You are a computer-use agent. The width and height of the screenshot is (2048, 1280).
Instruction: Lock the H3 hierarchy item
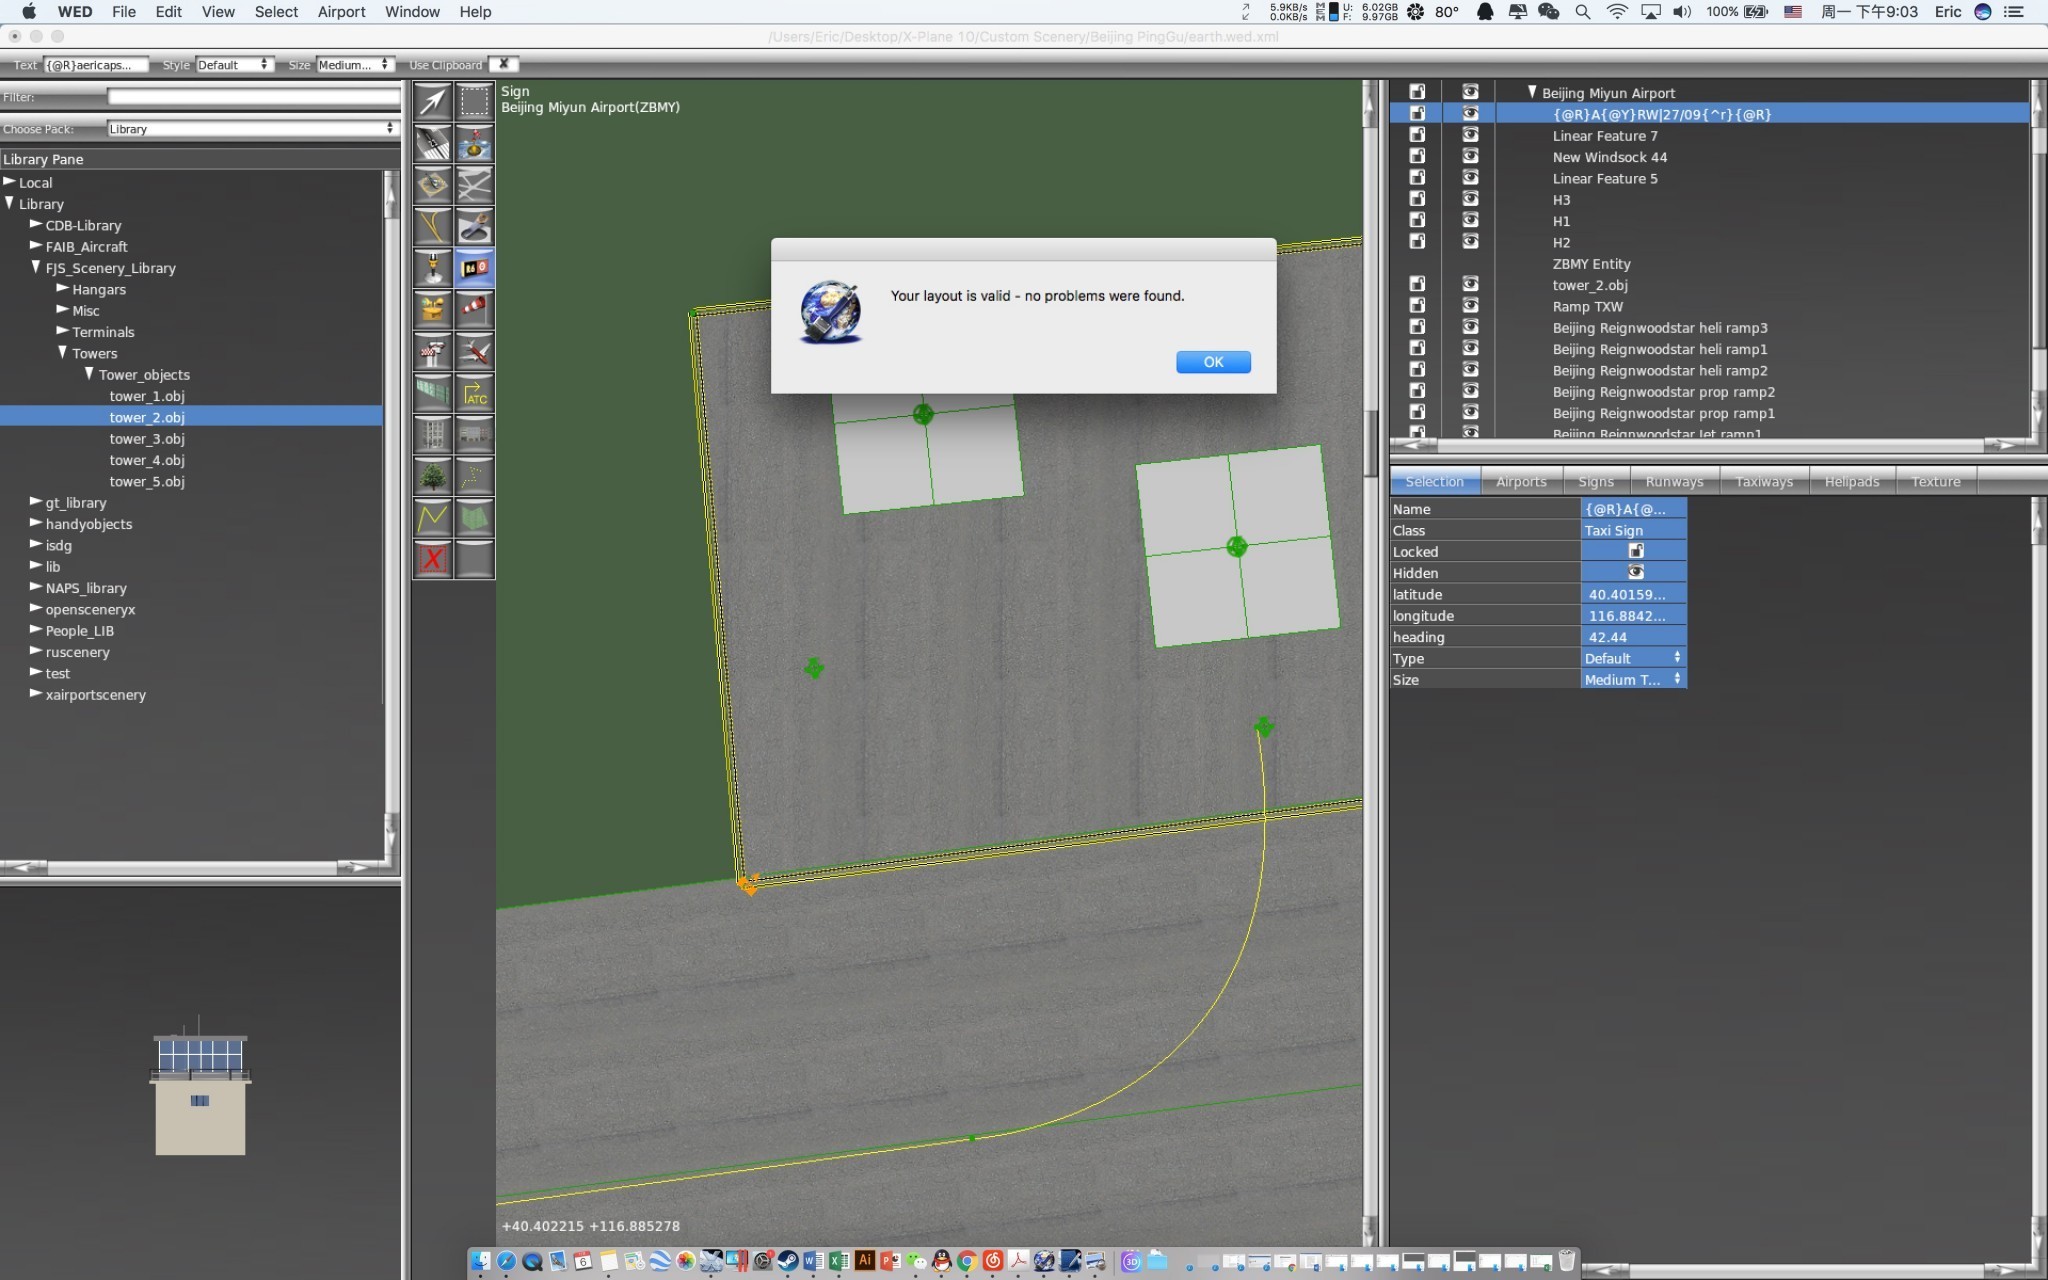click(x=1417, y=199)
